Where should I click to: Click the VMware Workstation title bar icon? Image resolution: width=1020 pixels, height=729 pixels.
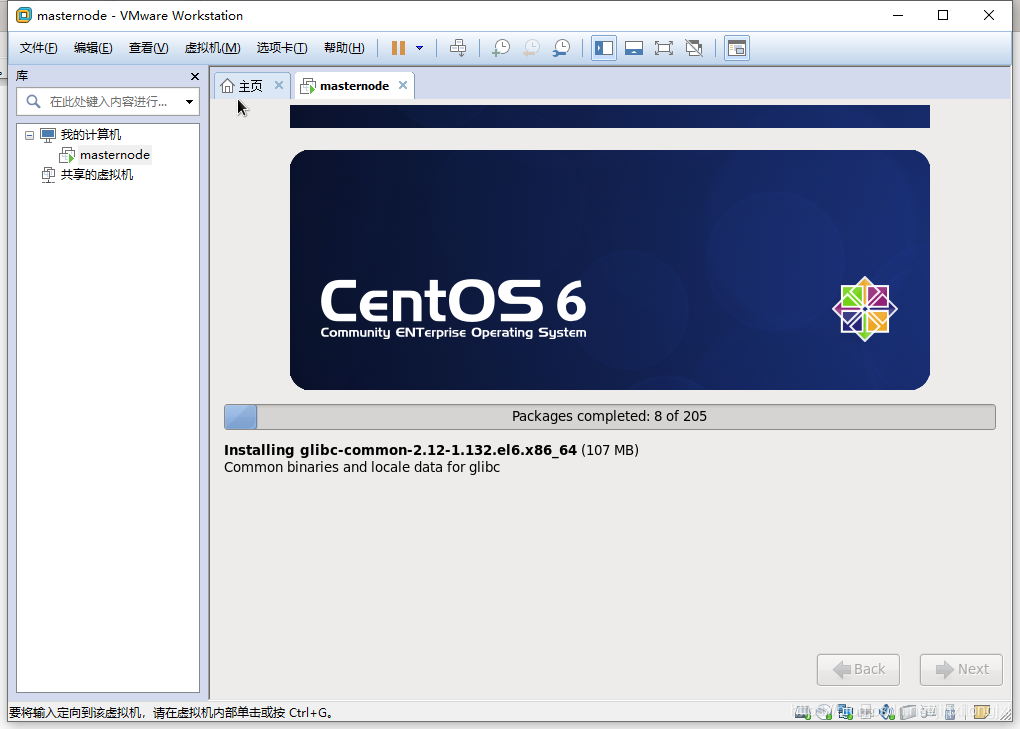click(23, 15)
